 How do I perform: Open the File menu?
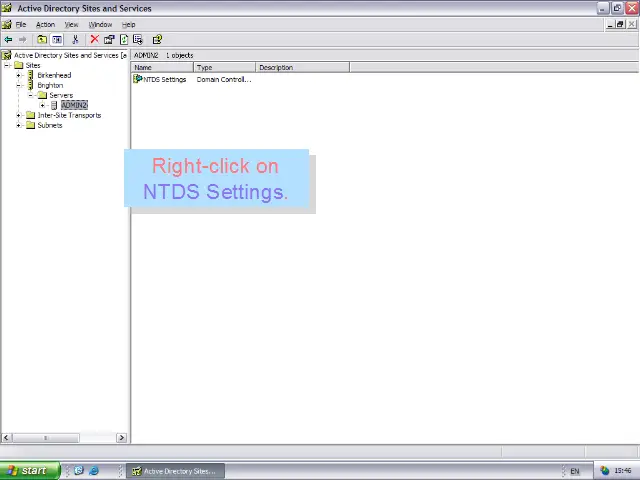click(21, 24)
